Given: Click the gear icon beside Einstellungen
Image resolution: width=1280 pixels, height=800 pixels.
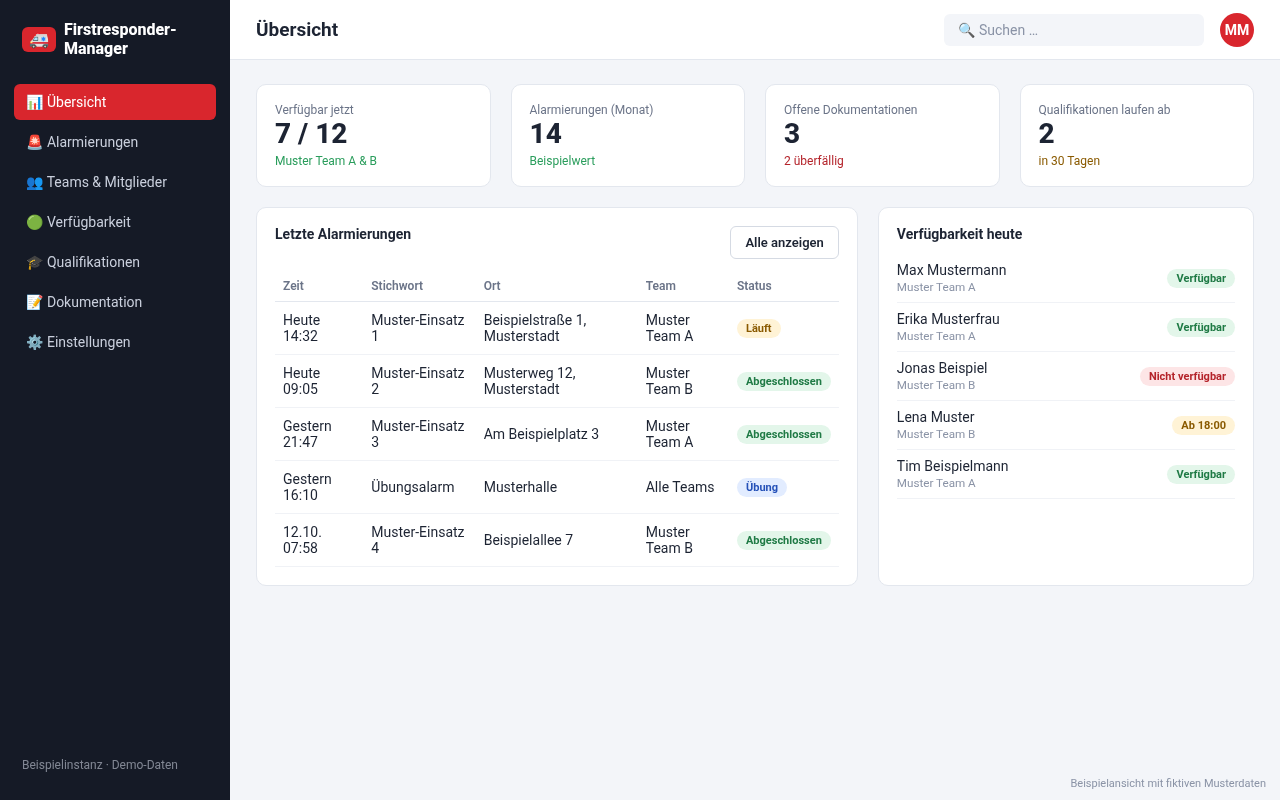Looking at the screenshot, I should click(34, 342).
